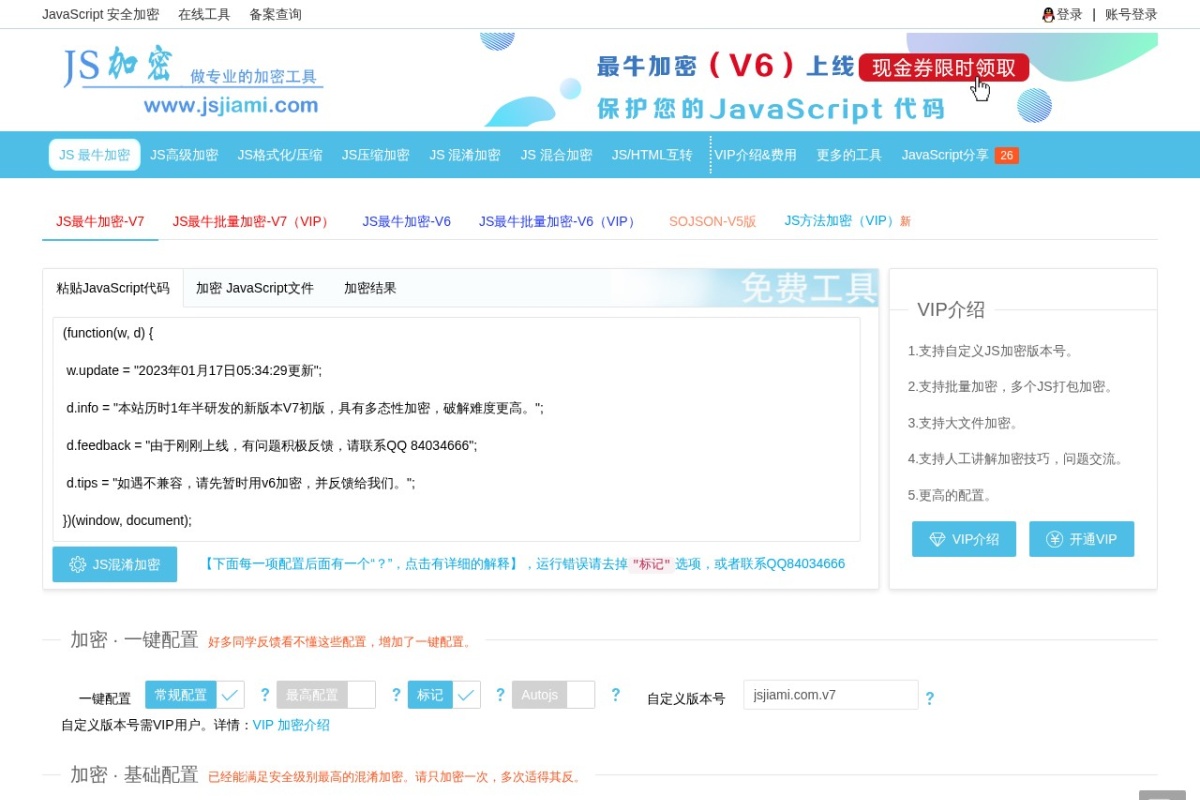This screenshot has height=800, width=1200.
Task: Click the JS混淆加密 button
Action: tap(115, 564)
